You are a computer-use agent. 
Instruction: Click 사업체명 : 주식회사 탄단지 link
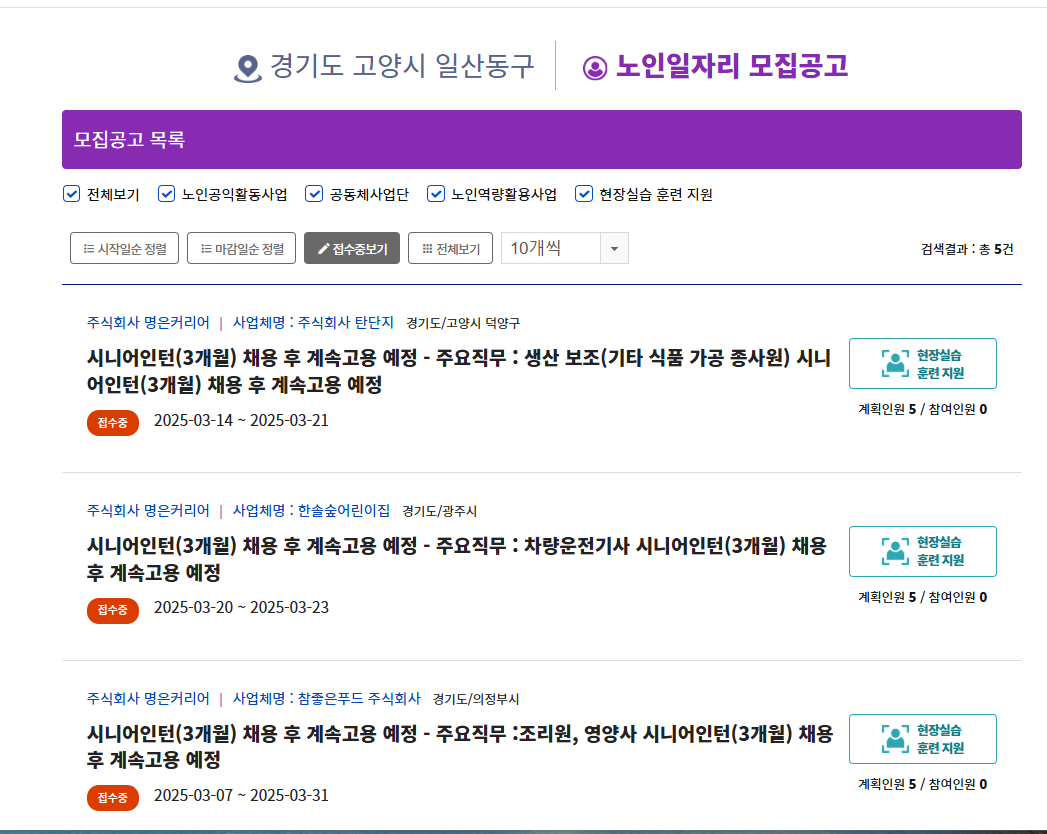pyautogui.click(x=313, y=323)
